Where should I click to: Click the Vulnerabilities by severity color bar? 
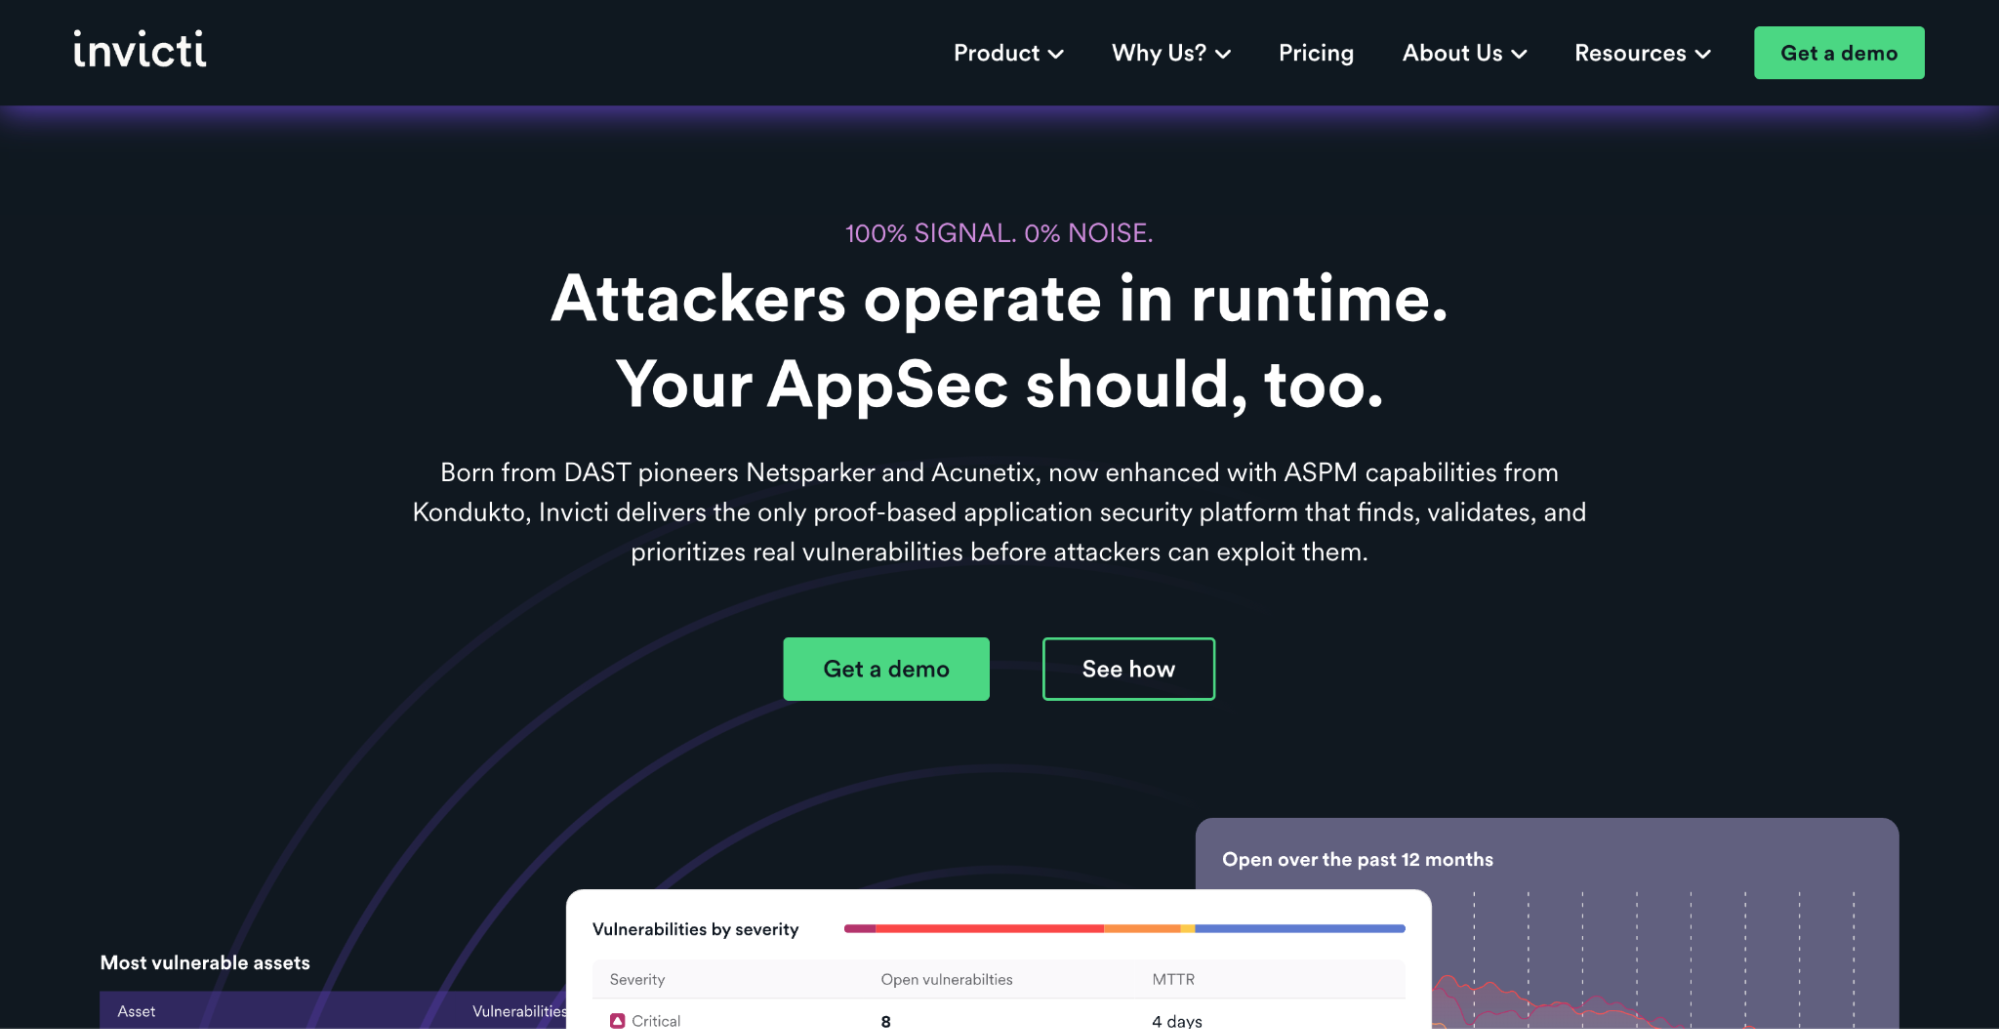1124,929
